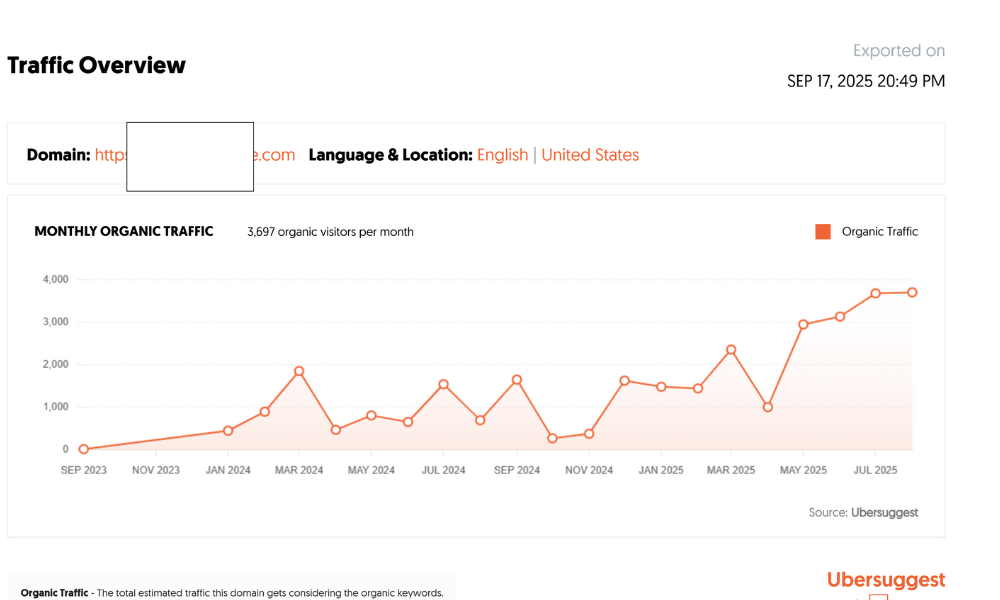
Task: Click the MAR 2025 spike marker on chart
Action: pos(732,349)
